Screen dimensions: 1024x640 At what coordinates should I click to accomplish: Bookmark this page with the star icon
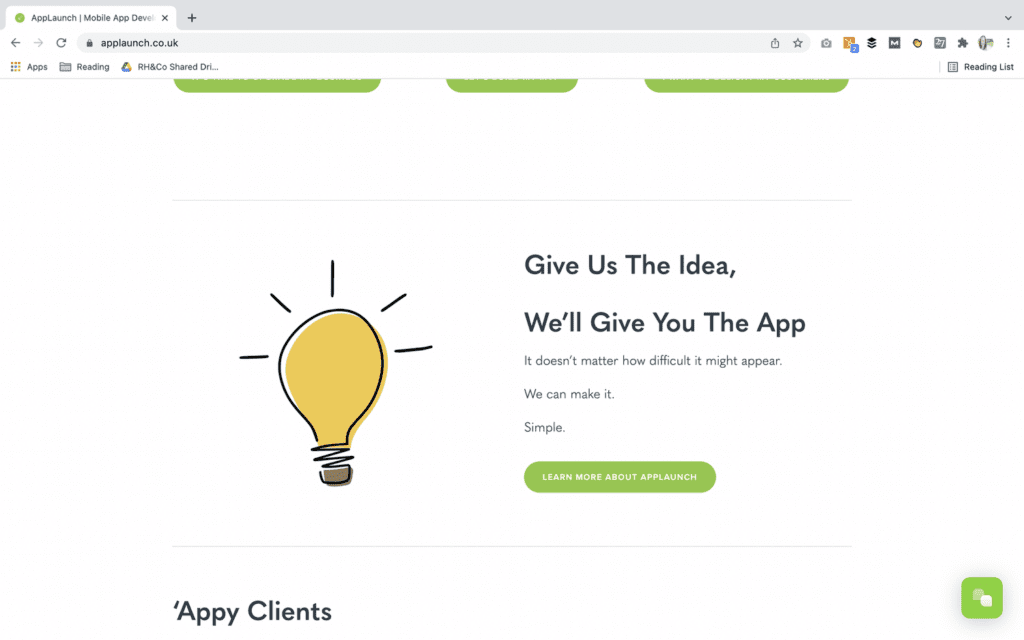coord(797,43)
